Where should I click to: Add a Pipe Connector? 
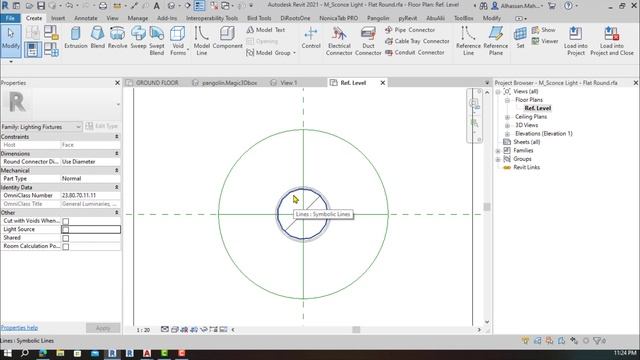coord(410,30)
